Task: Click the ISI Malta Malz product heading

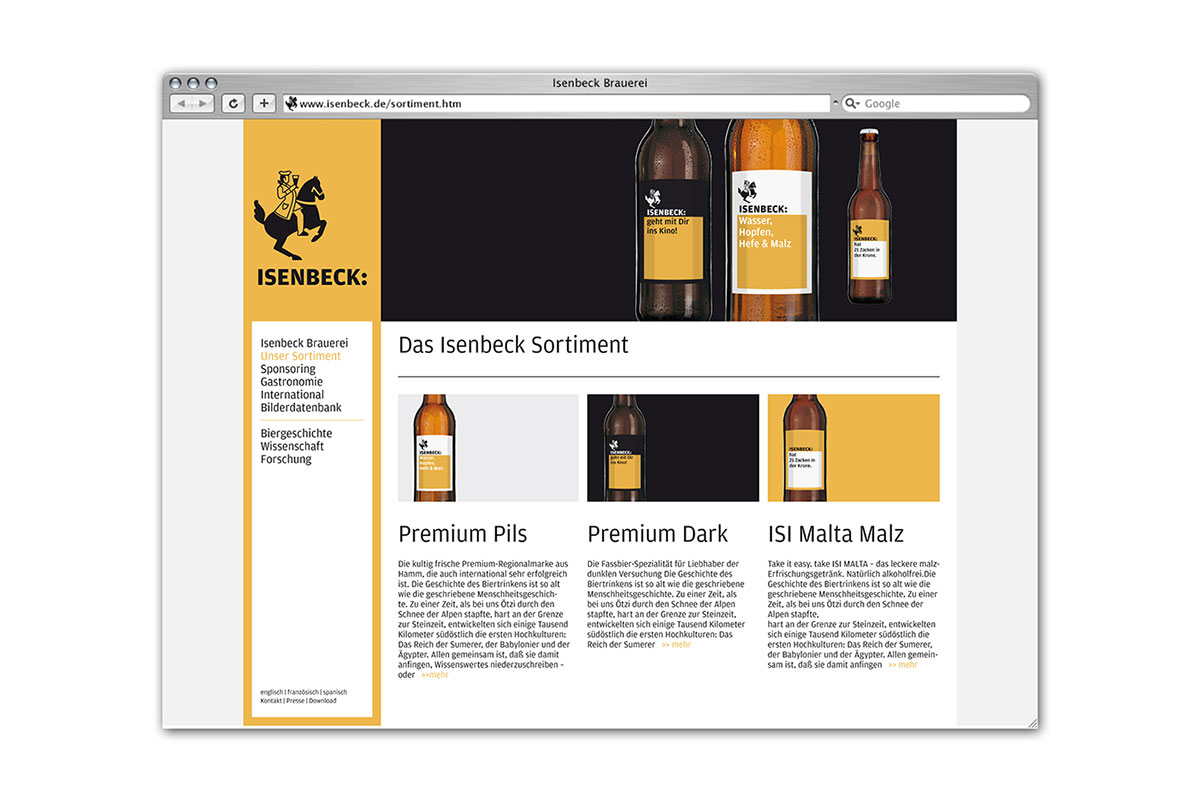Action: [x=836, y=534]
